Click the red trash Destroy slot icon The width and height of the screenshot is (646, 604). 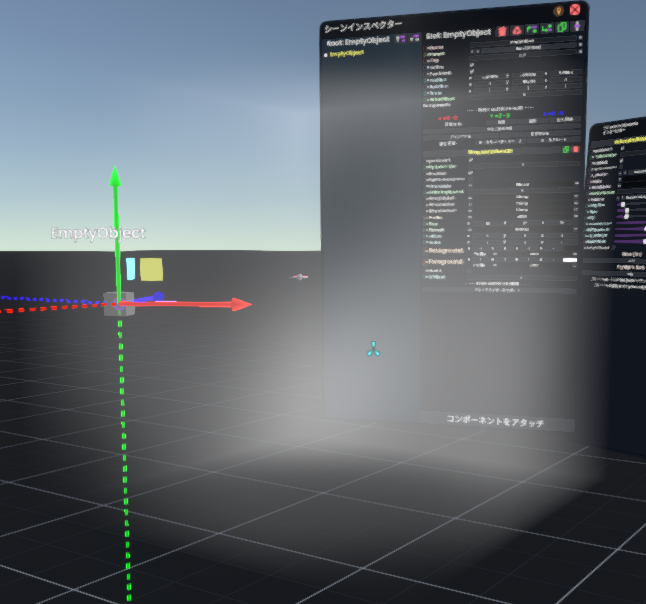click(x=502, y=31)
